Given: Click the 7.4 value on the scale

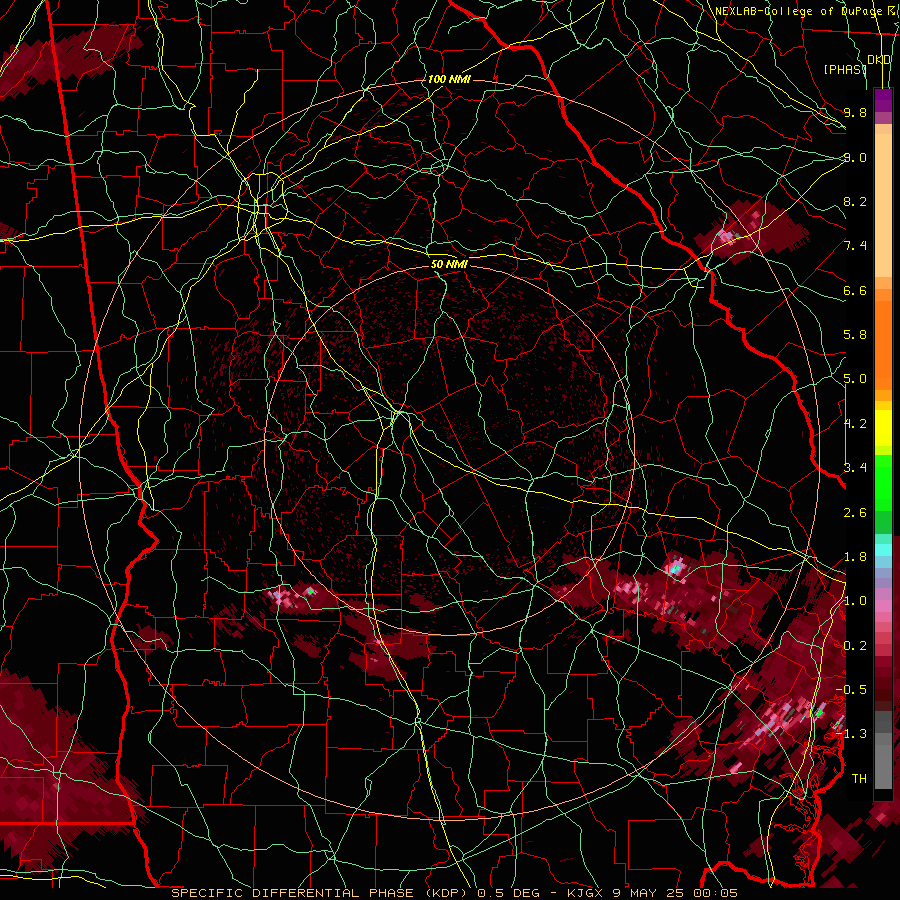Looking at the screenshot, I should pos(855,246).
